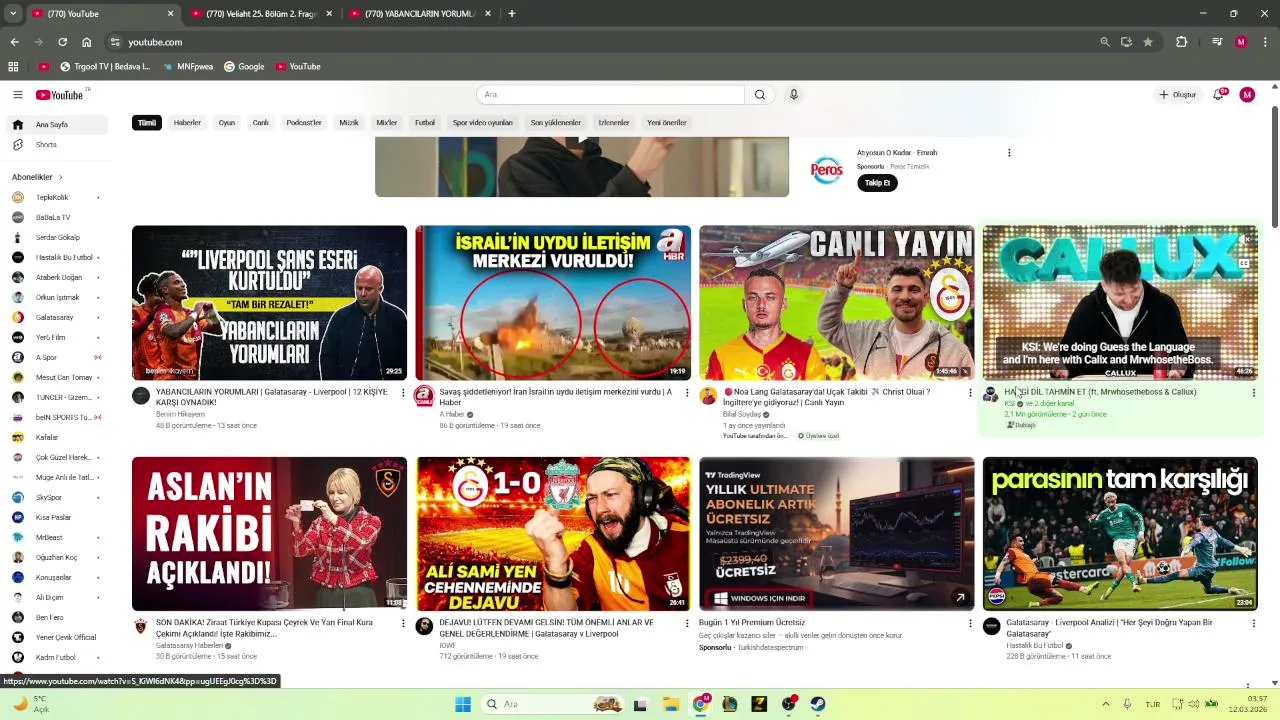The image size is (1280, 720).
Task: Open TepkiKolik channel in subscriptions
Action: [x=56, y=197]
